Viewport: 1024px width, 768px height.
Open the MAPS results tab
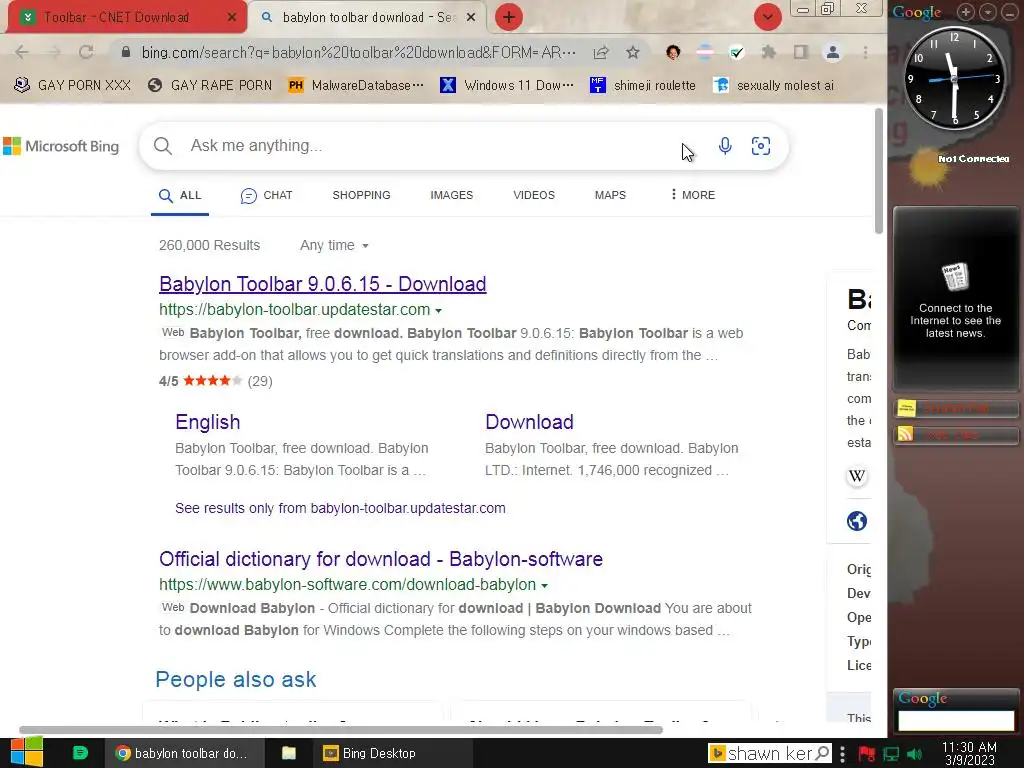[x=610, y=195]
